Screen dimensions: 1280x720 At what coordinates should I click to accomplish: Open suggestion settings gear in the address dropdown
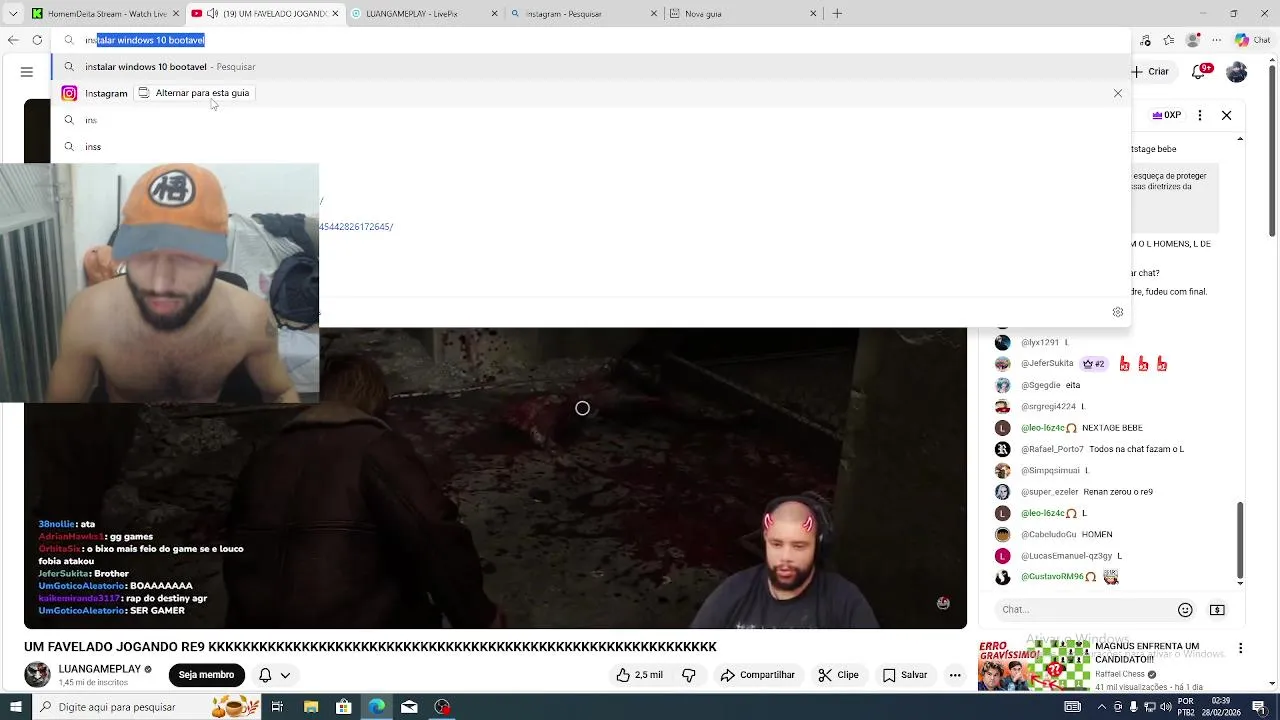[1118, 312]
